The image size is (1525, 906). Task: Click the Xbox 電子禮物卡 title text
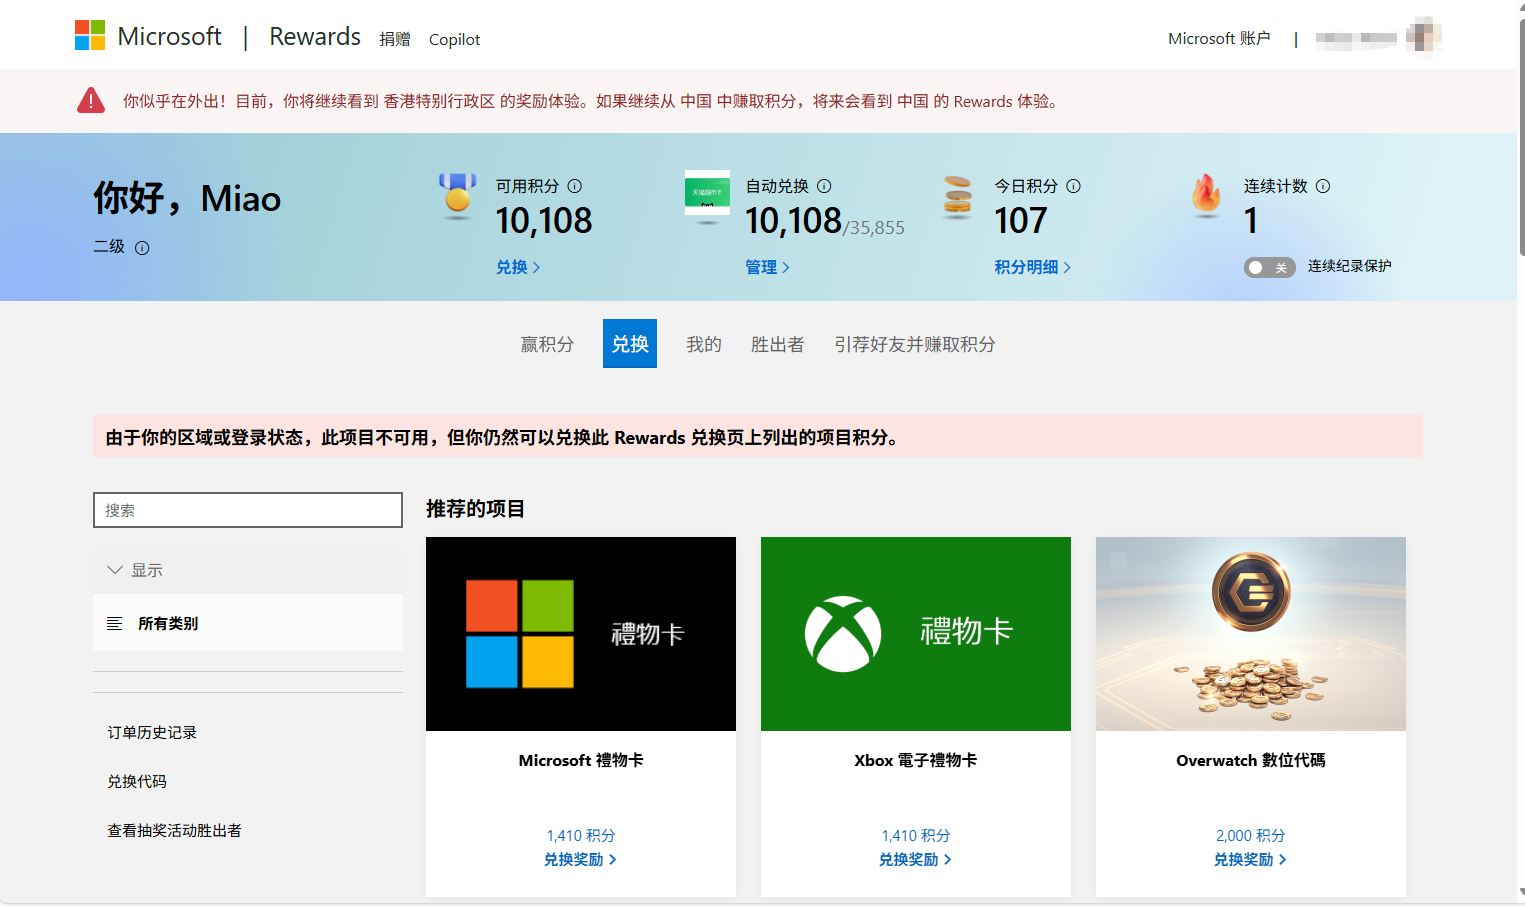coord(916,761)
